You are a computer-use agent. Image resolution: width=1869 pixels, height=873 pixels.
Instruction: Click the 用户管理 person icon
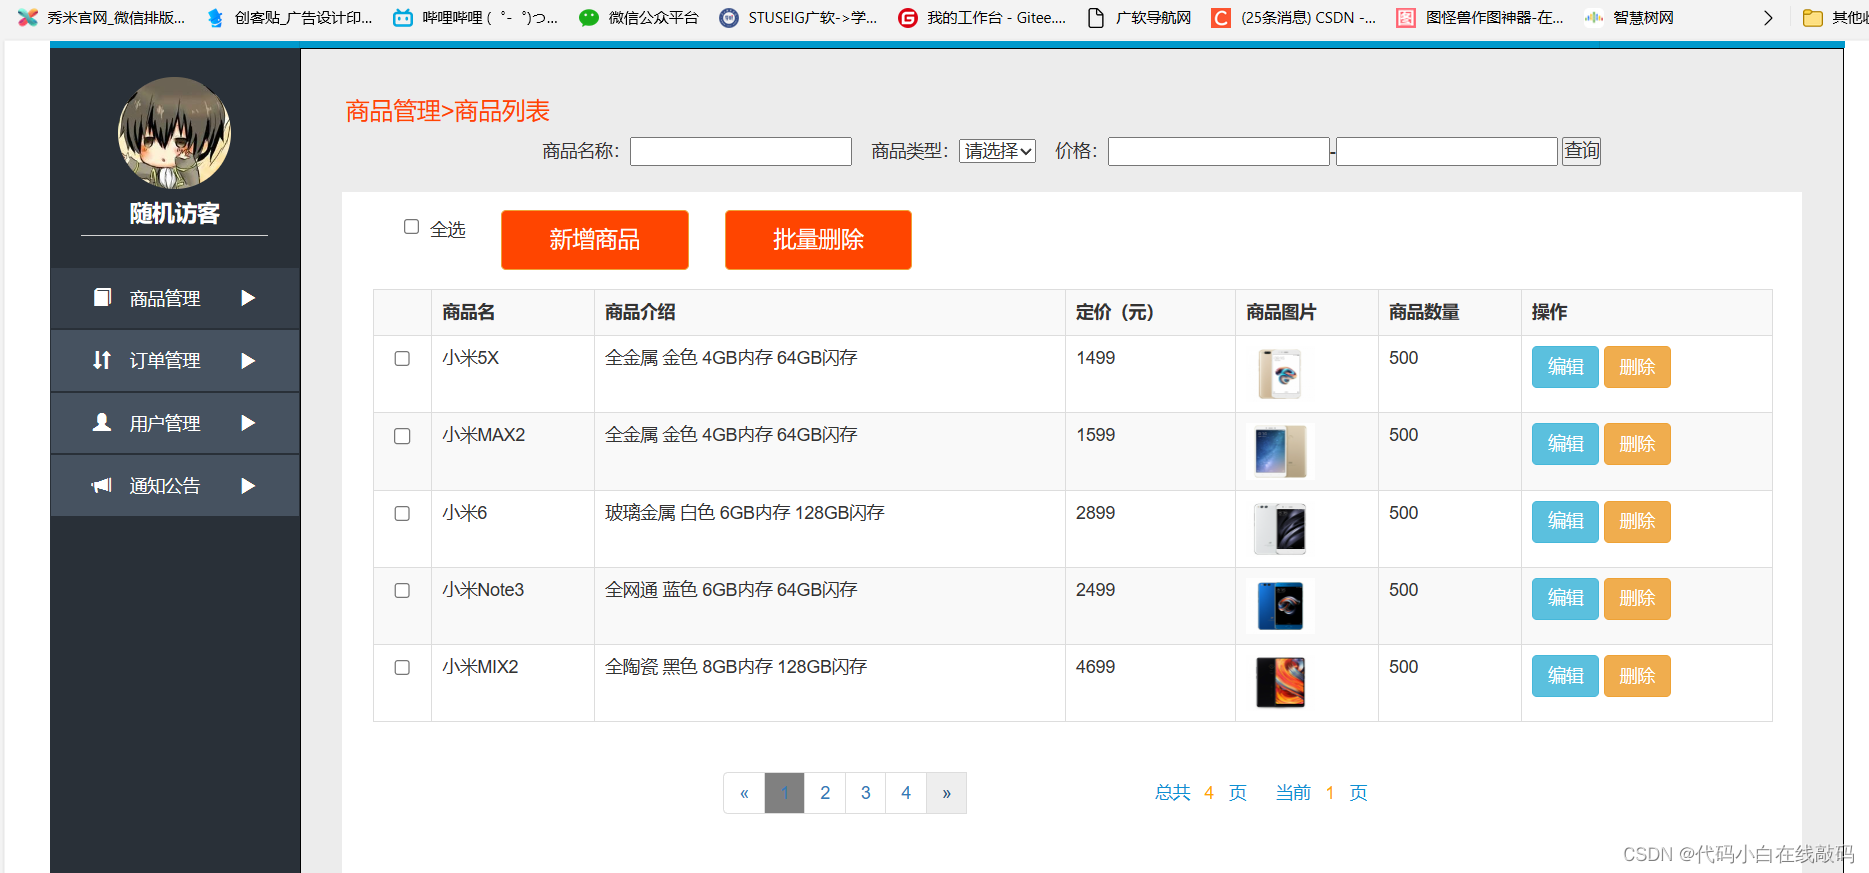[x=102, y=422]
